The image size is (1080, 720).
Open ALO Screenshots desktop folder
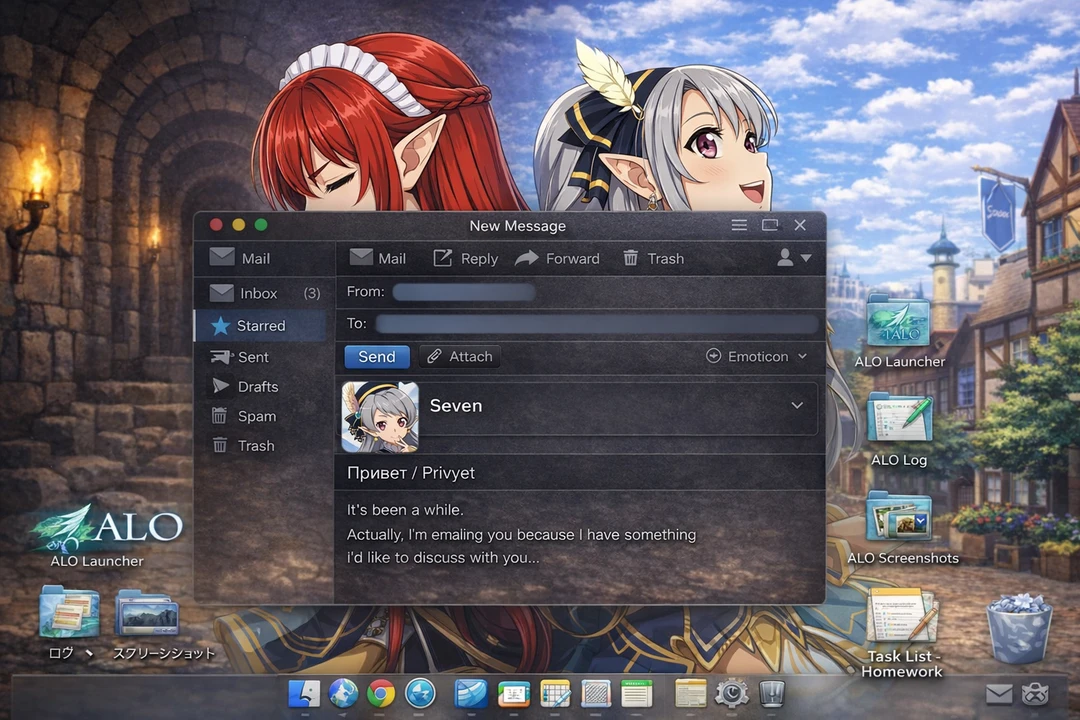(x=899, y=517)
